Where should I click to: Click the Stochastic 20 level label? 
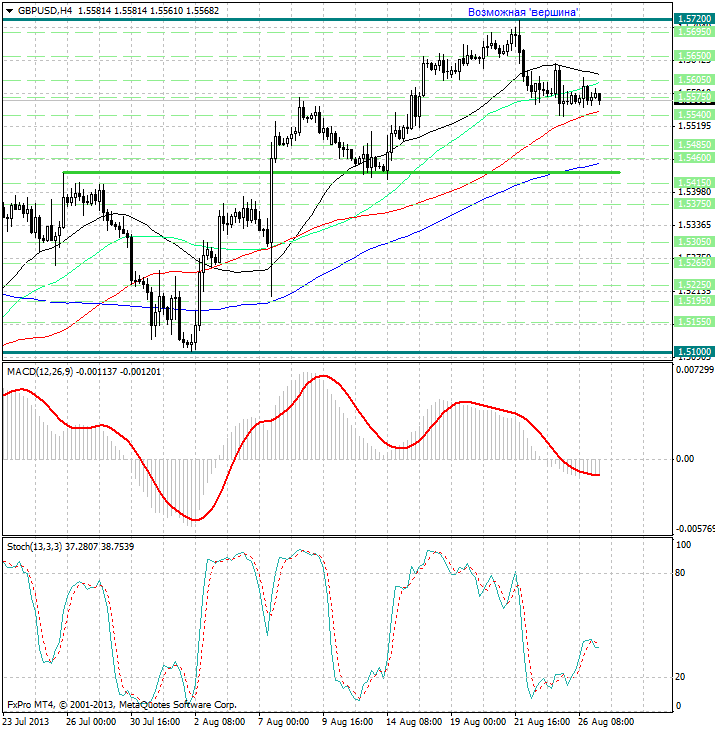pos(680,677)
